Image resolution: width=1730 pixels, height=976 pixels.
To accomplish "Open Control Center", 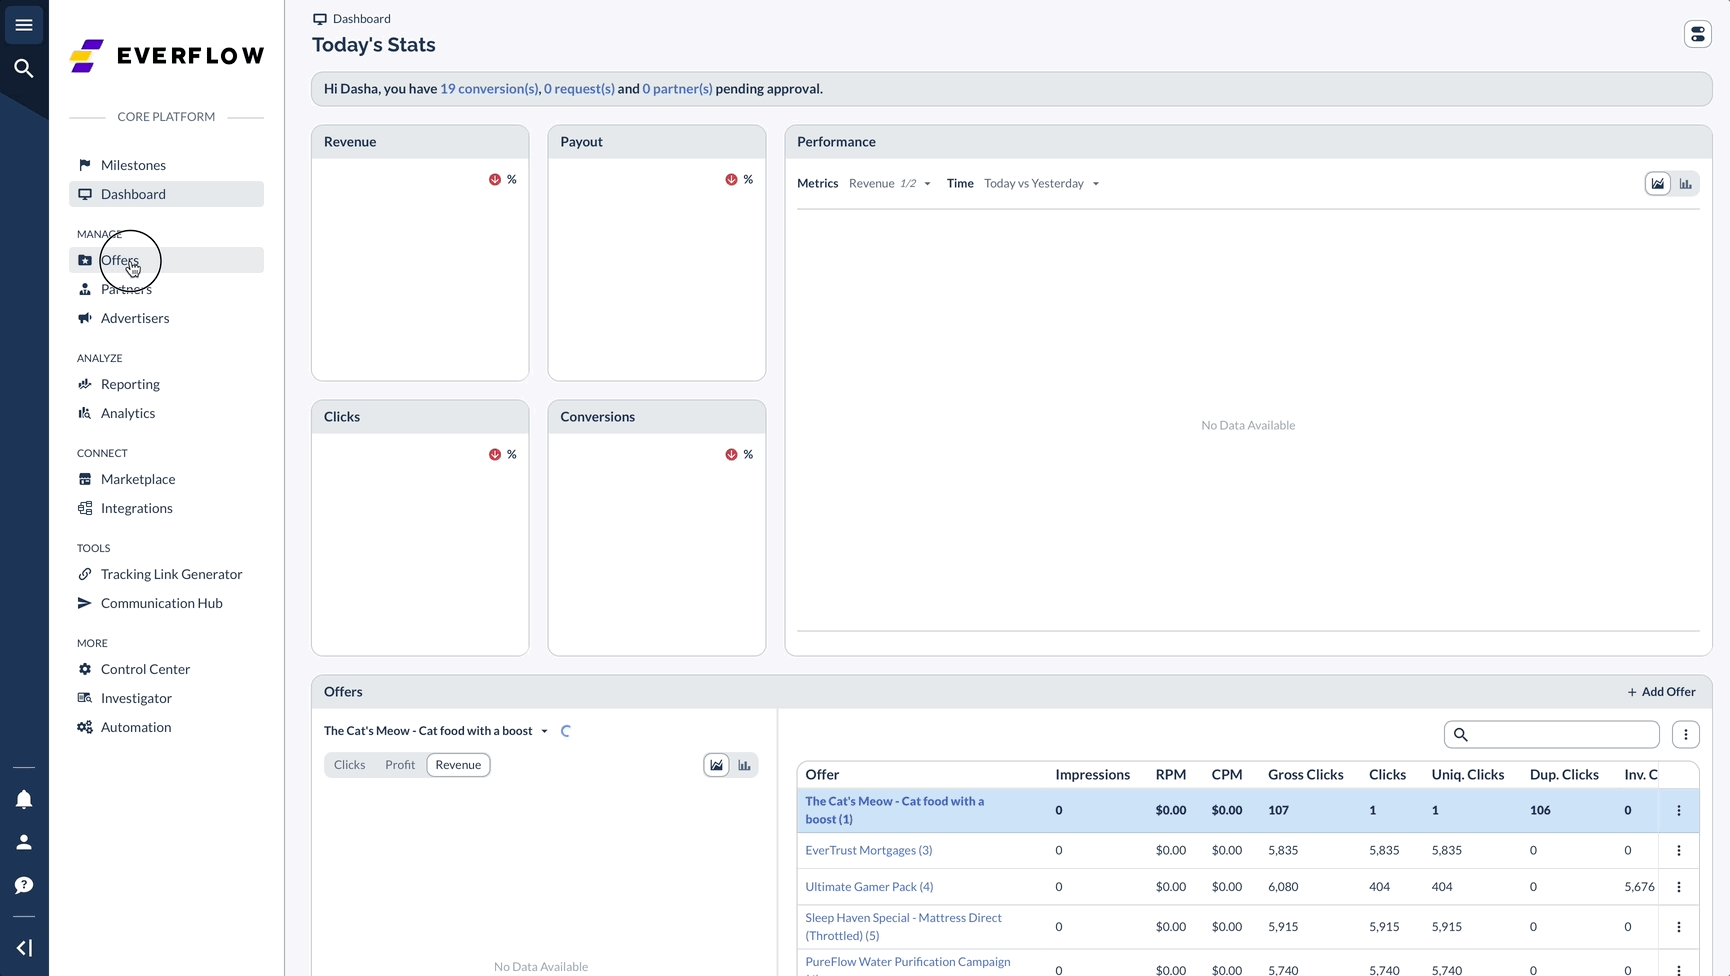I will 166,669.
